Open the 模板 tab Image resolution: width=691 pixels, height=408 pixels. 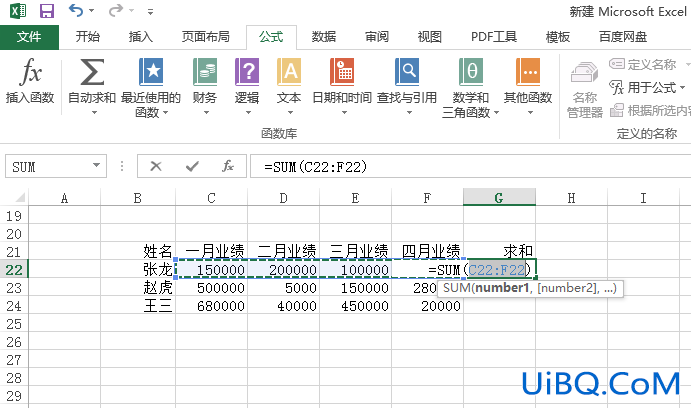[557, 37]
